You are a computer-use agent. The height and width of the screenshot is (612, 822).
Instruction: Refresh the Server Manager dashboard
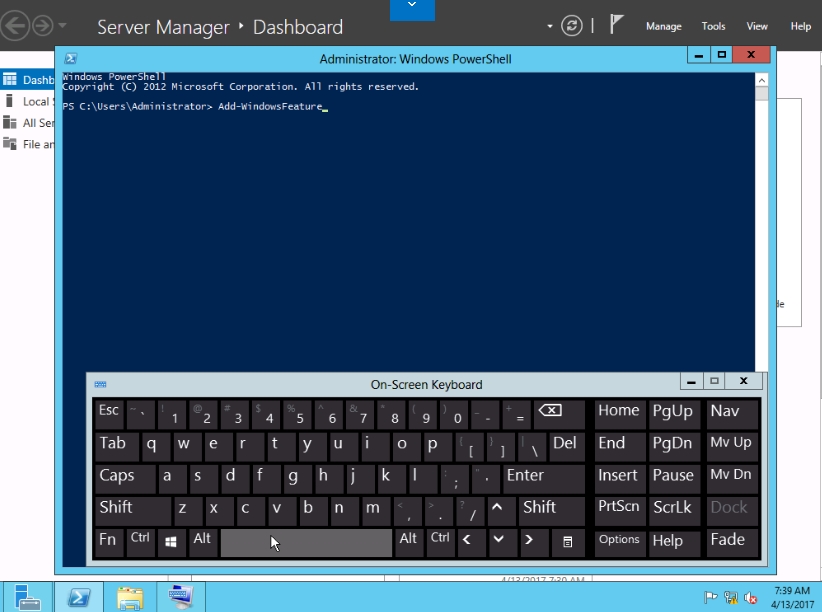(571, 26)
